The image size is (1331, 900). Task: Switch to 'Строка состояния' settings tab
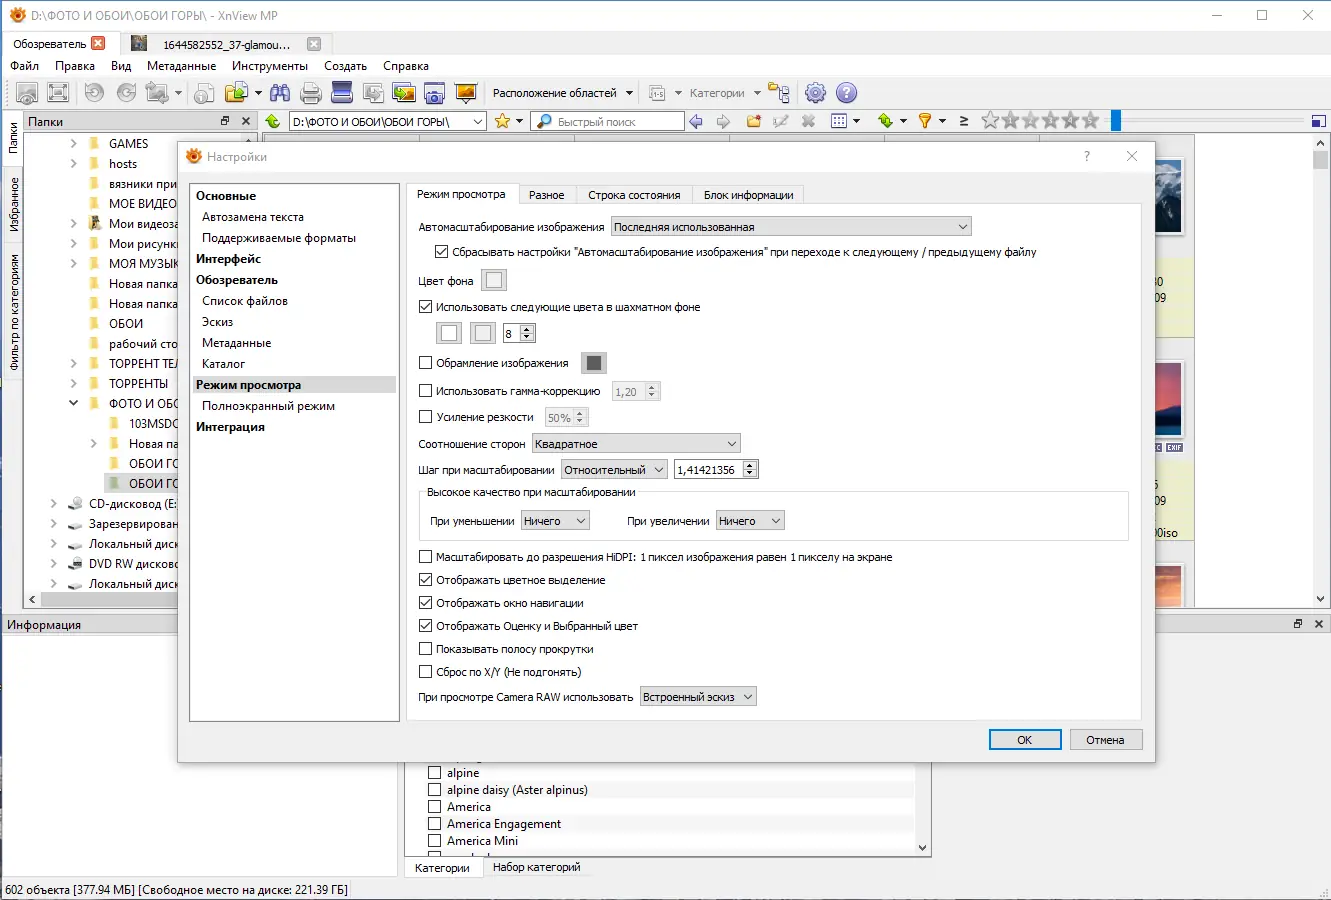pyautogui.click(x=634, y=195)
